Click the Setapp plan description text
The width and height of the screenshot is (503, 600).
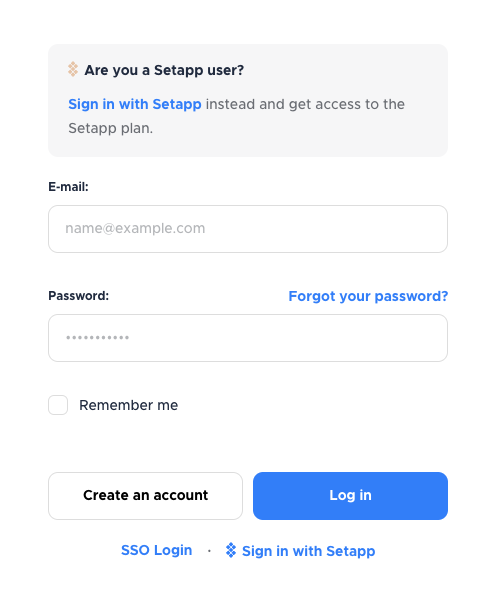(236, 116)
